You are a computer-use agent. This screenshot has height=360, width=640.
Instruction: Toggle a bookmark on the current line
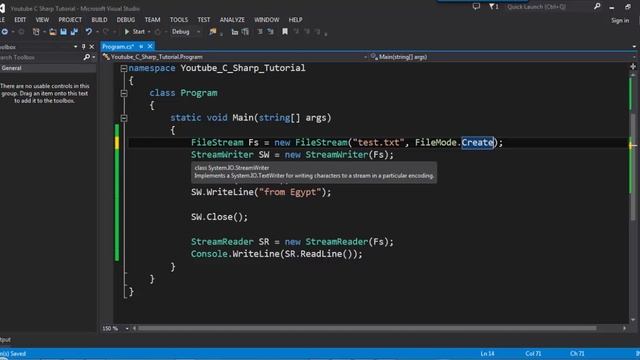(x=284, y=31)
